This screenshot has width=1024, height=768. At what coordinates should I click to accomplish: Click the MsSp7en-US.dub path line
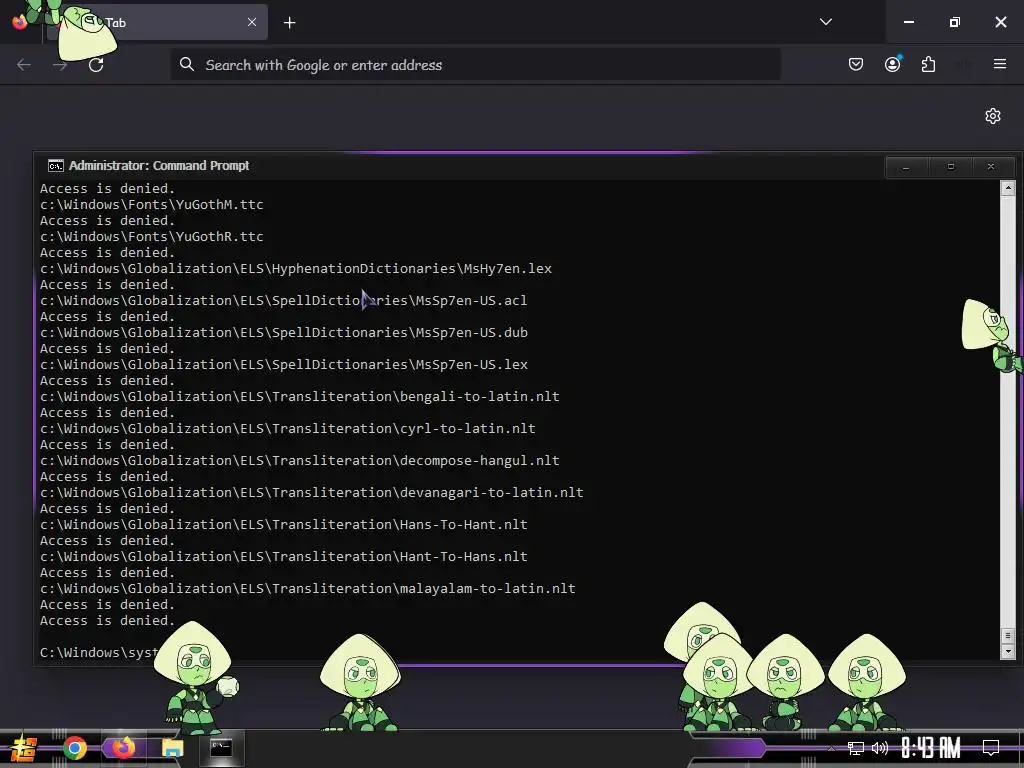click(284, 332)
